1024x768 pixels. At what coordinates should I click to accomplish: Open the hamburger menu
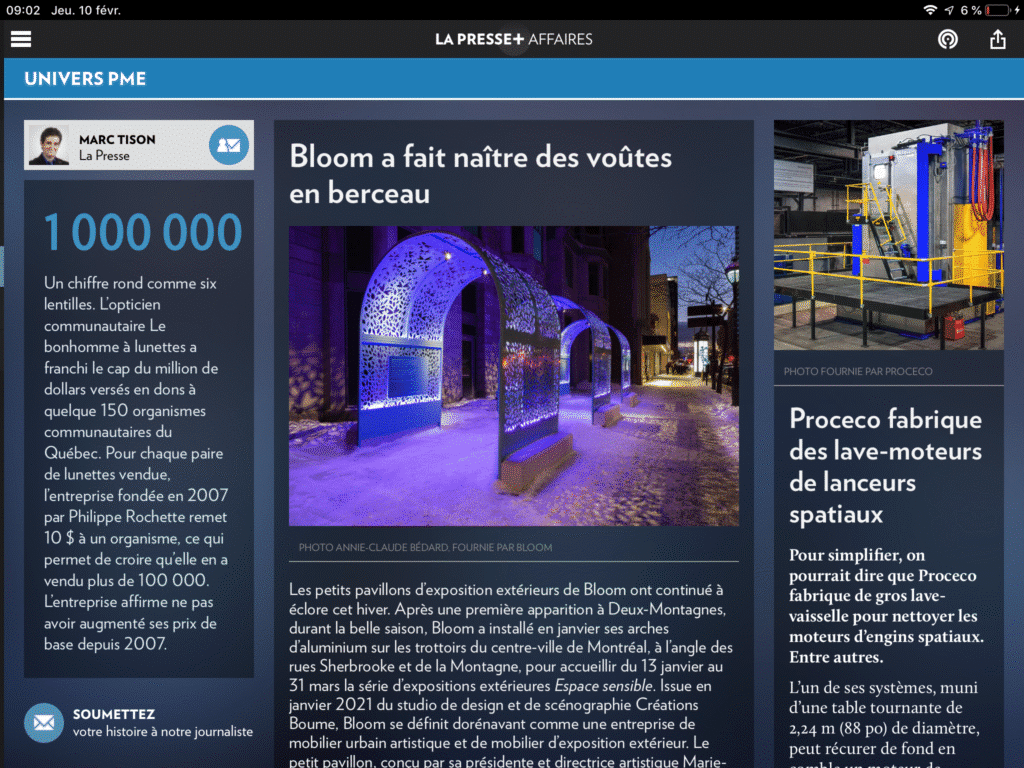click(21, 39)
